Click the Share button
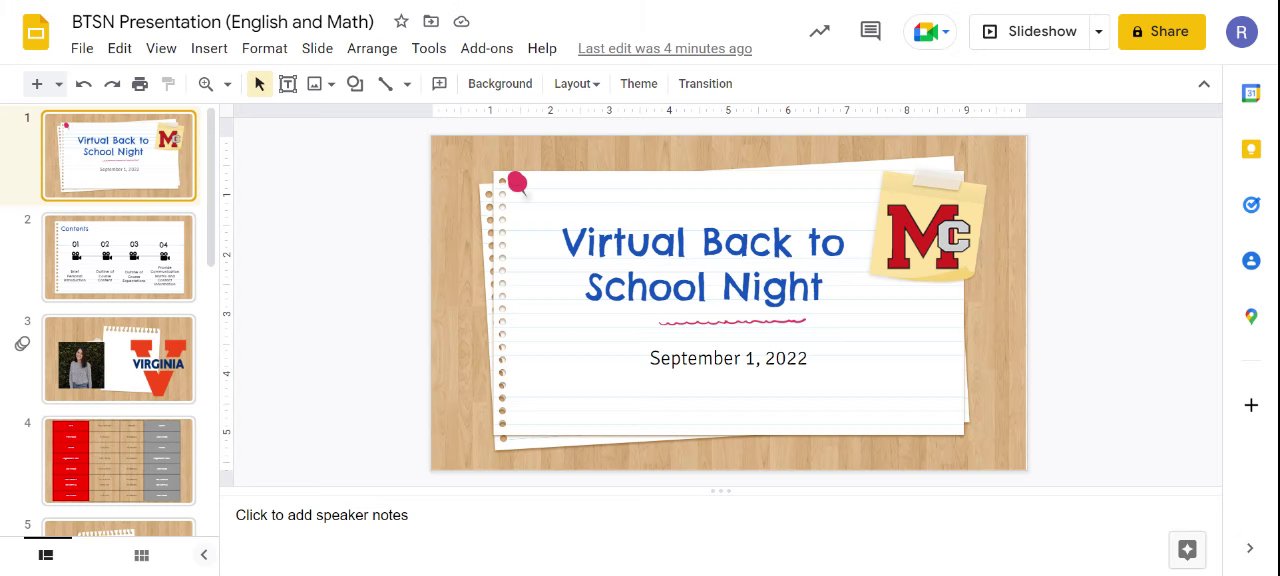Image resolution: width=1280 pixels, height=576 pixels. pos(1162,32)
